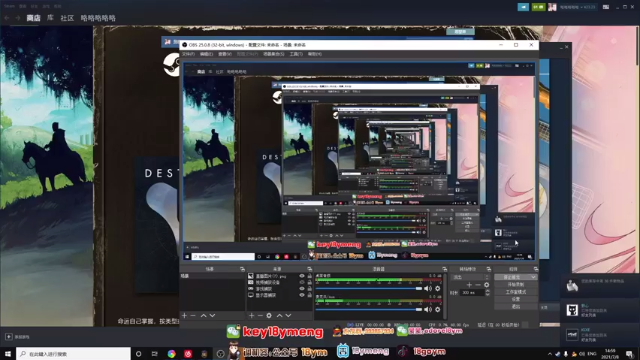
Task: Toggle visibility of 视频捕获设备 source
Action: pyautogui.click(x=302, y=282)
